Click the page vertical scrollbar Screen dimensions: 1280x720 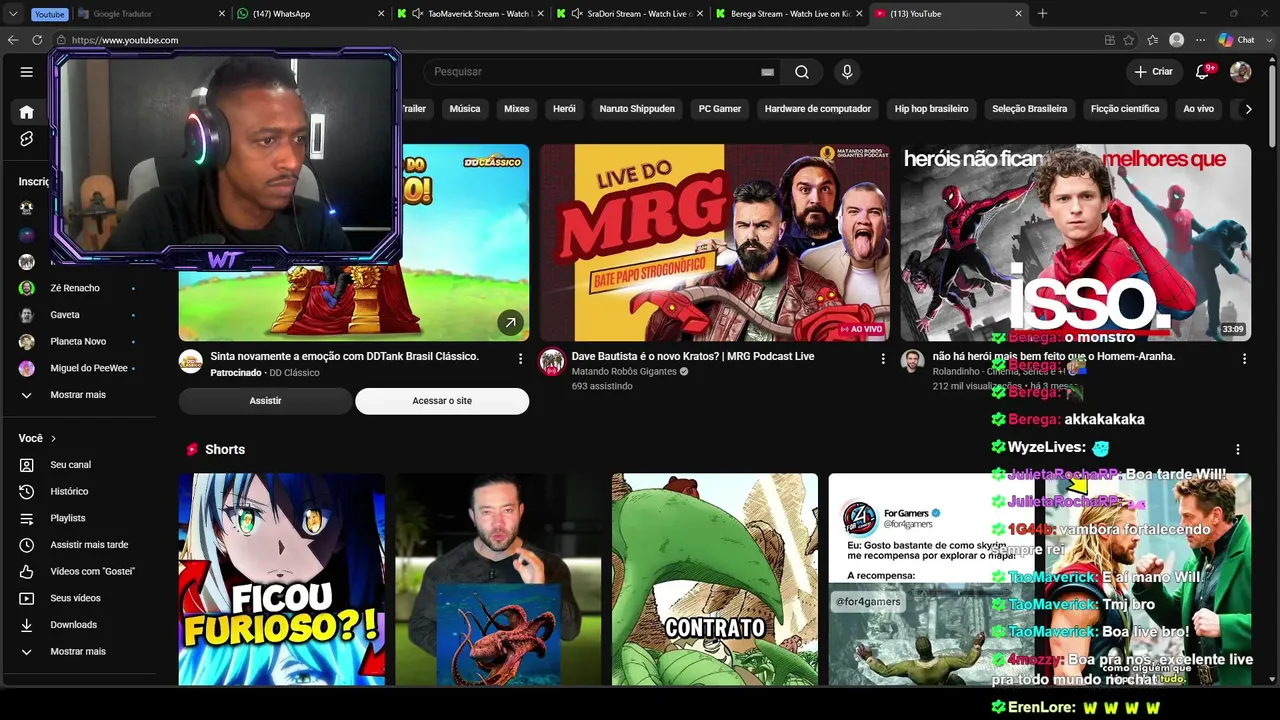(1273, 105)
